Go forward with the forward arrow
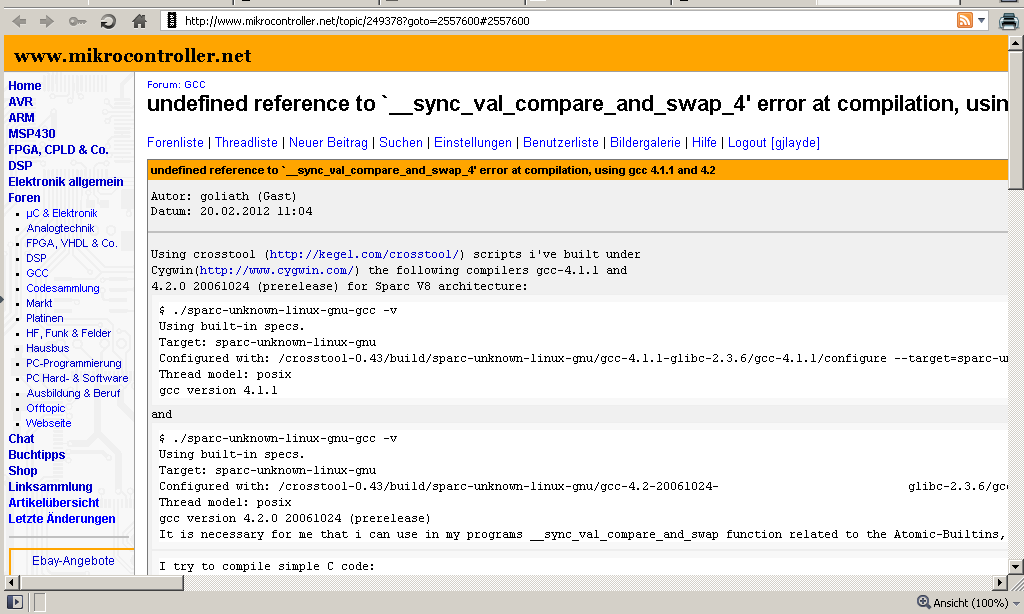The width and height of the screenshot is (1024, 614). [x=46, y=22]
